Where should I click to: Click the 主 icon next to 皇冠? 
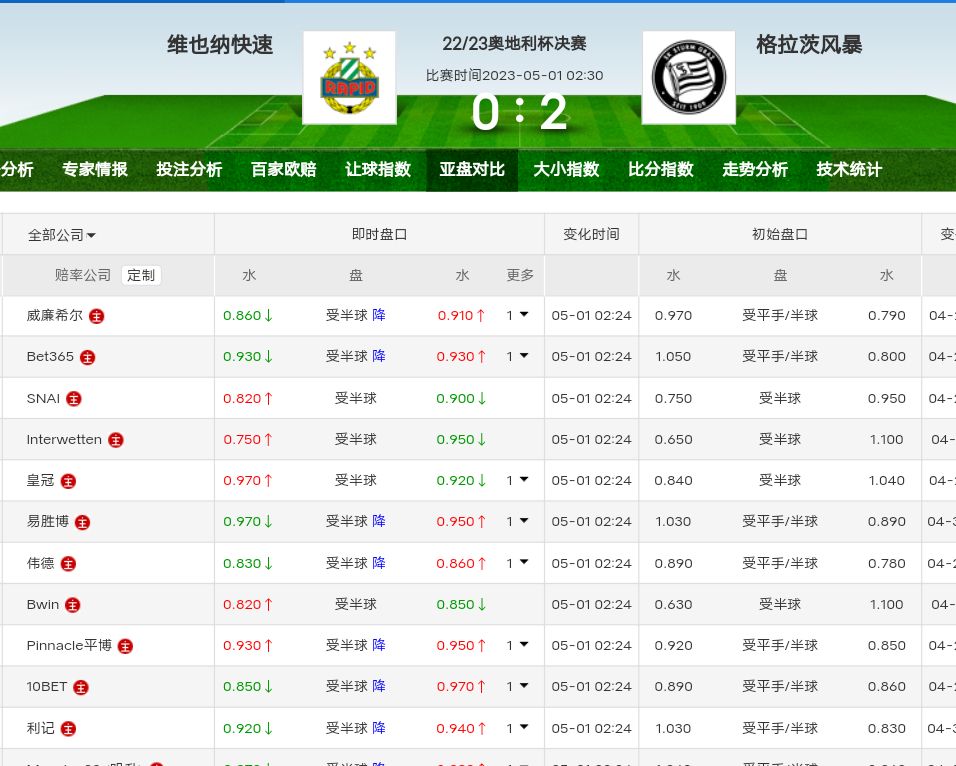68,481
